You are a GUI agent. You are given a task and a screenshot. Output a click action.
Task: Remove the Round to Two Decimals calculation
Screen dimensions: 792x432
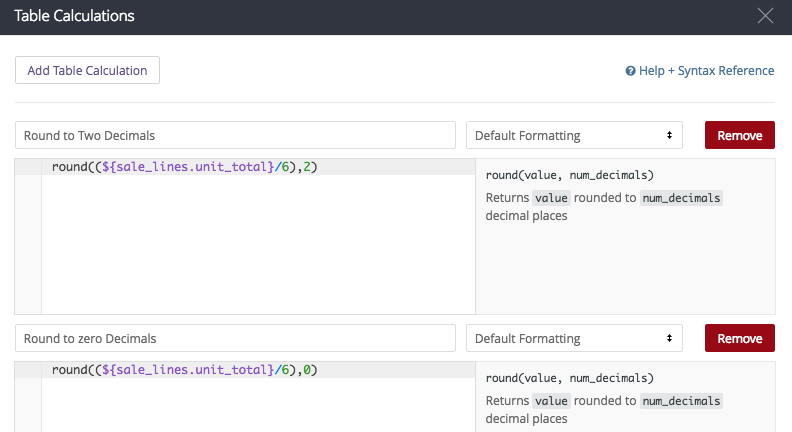point(739,135)
